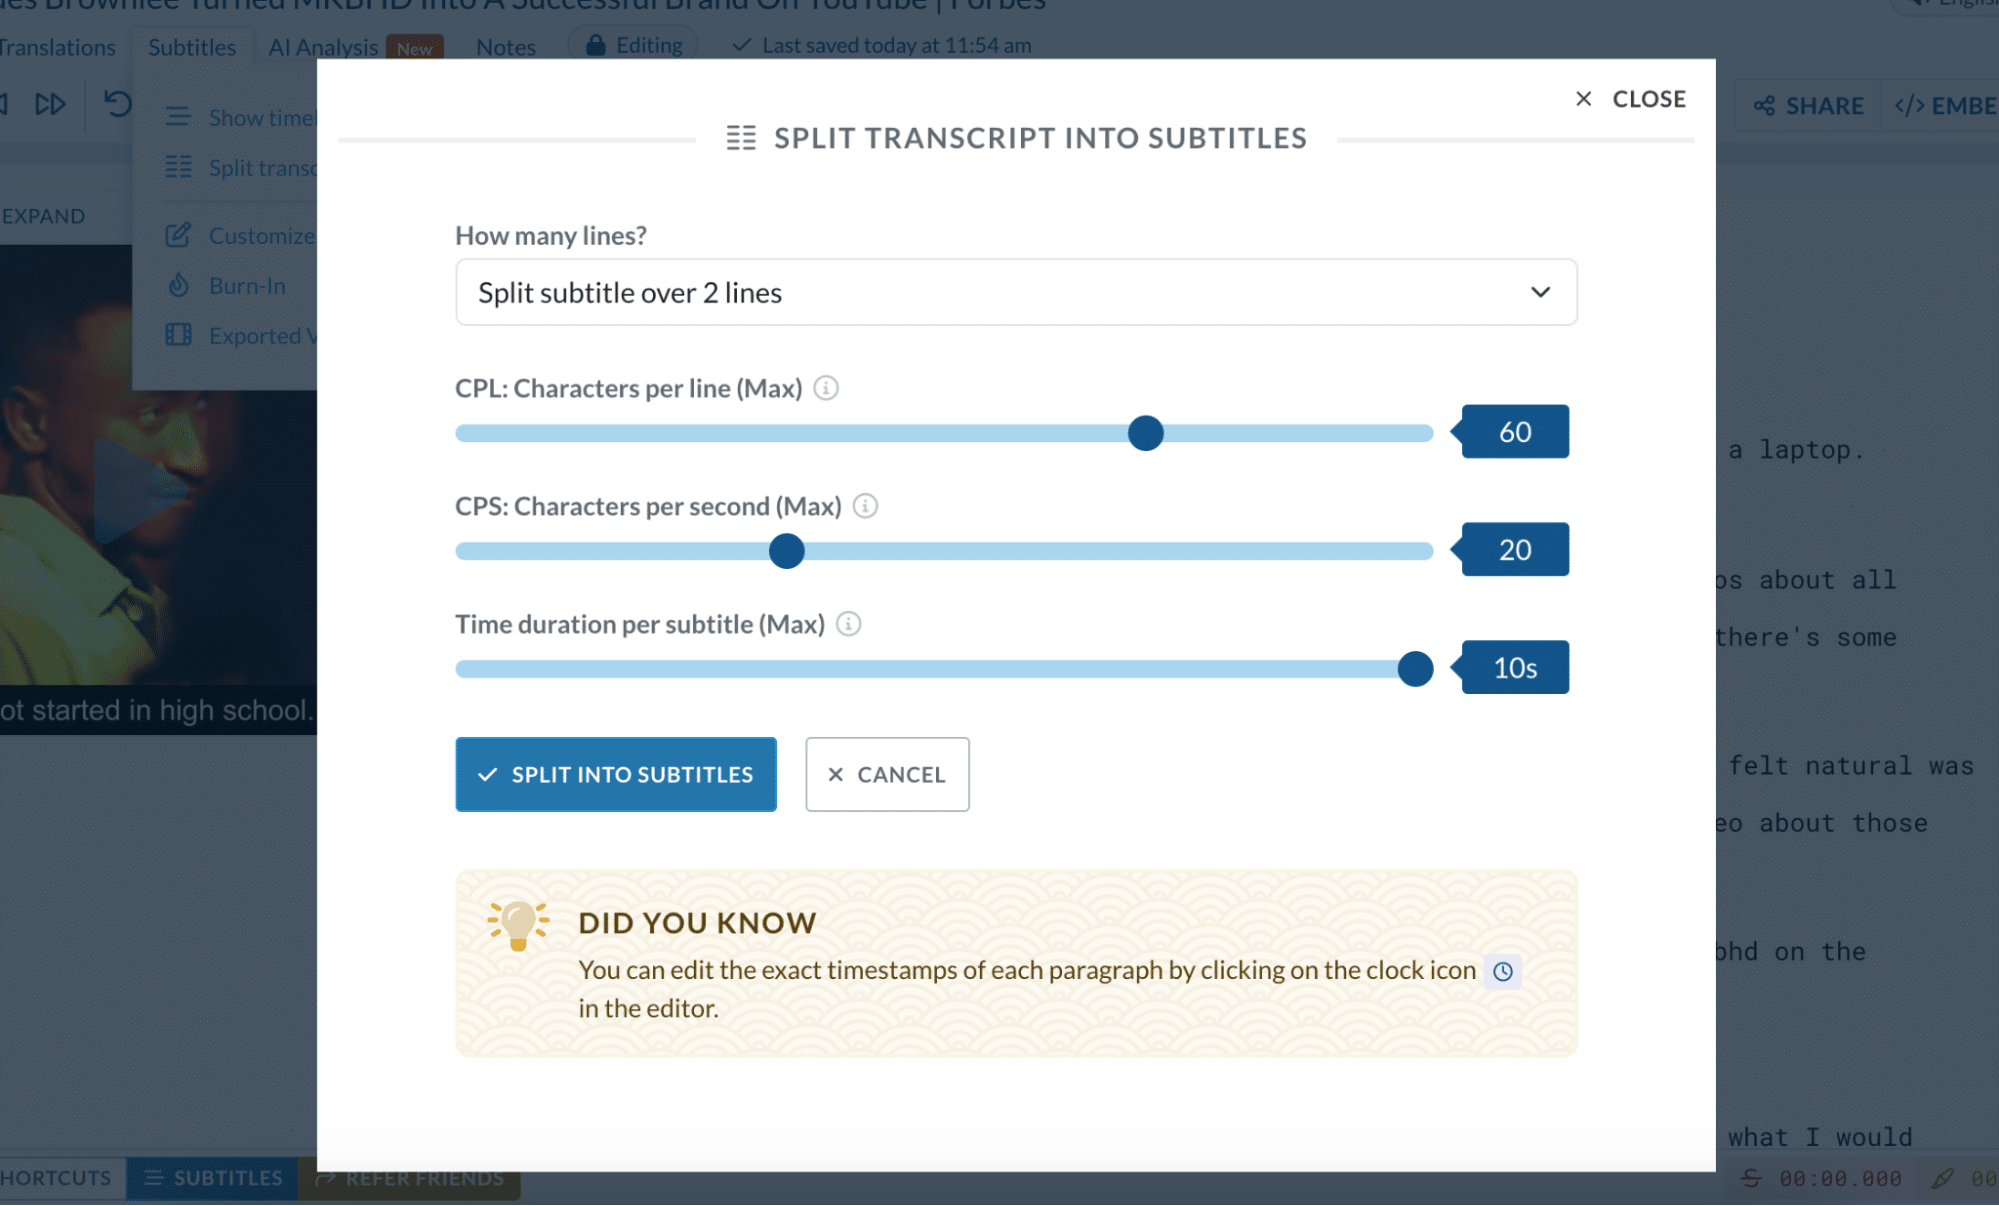Switch to the Subtitles tab

tap(192, 47)
